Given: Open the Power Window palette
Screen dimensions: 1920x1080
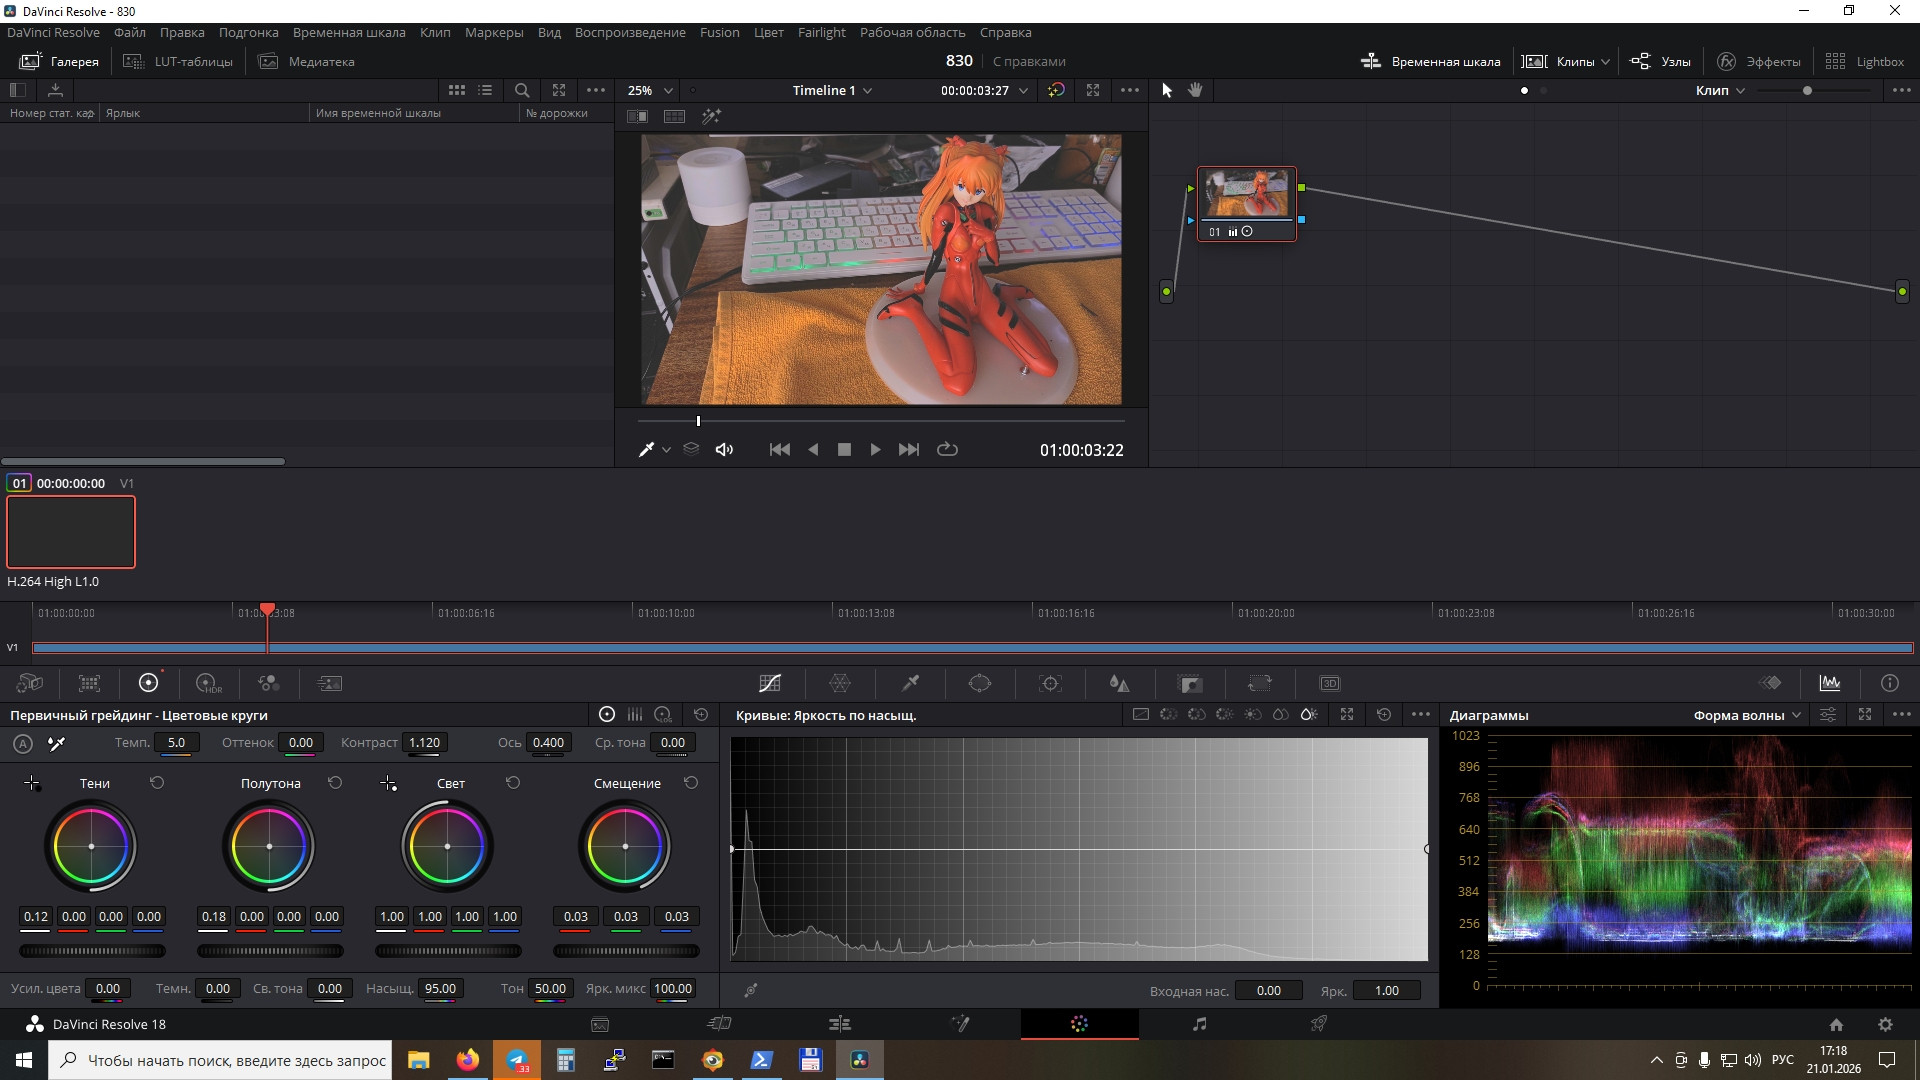Looking at the screenshot, I should coord(980,683).
